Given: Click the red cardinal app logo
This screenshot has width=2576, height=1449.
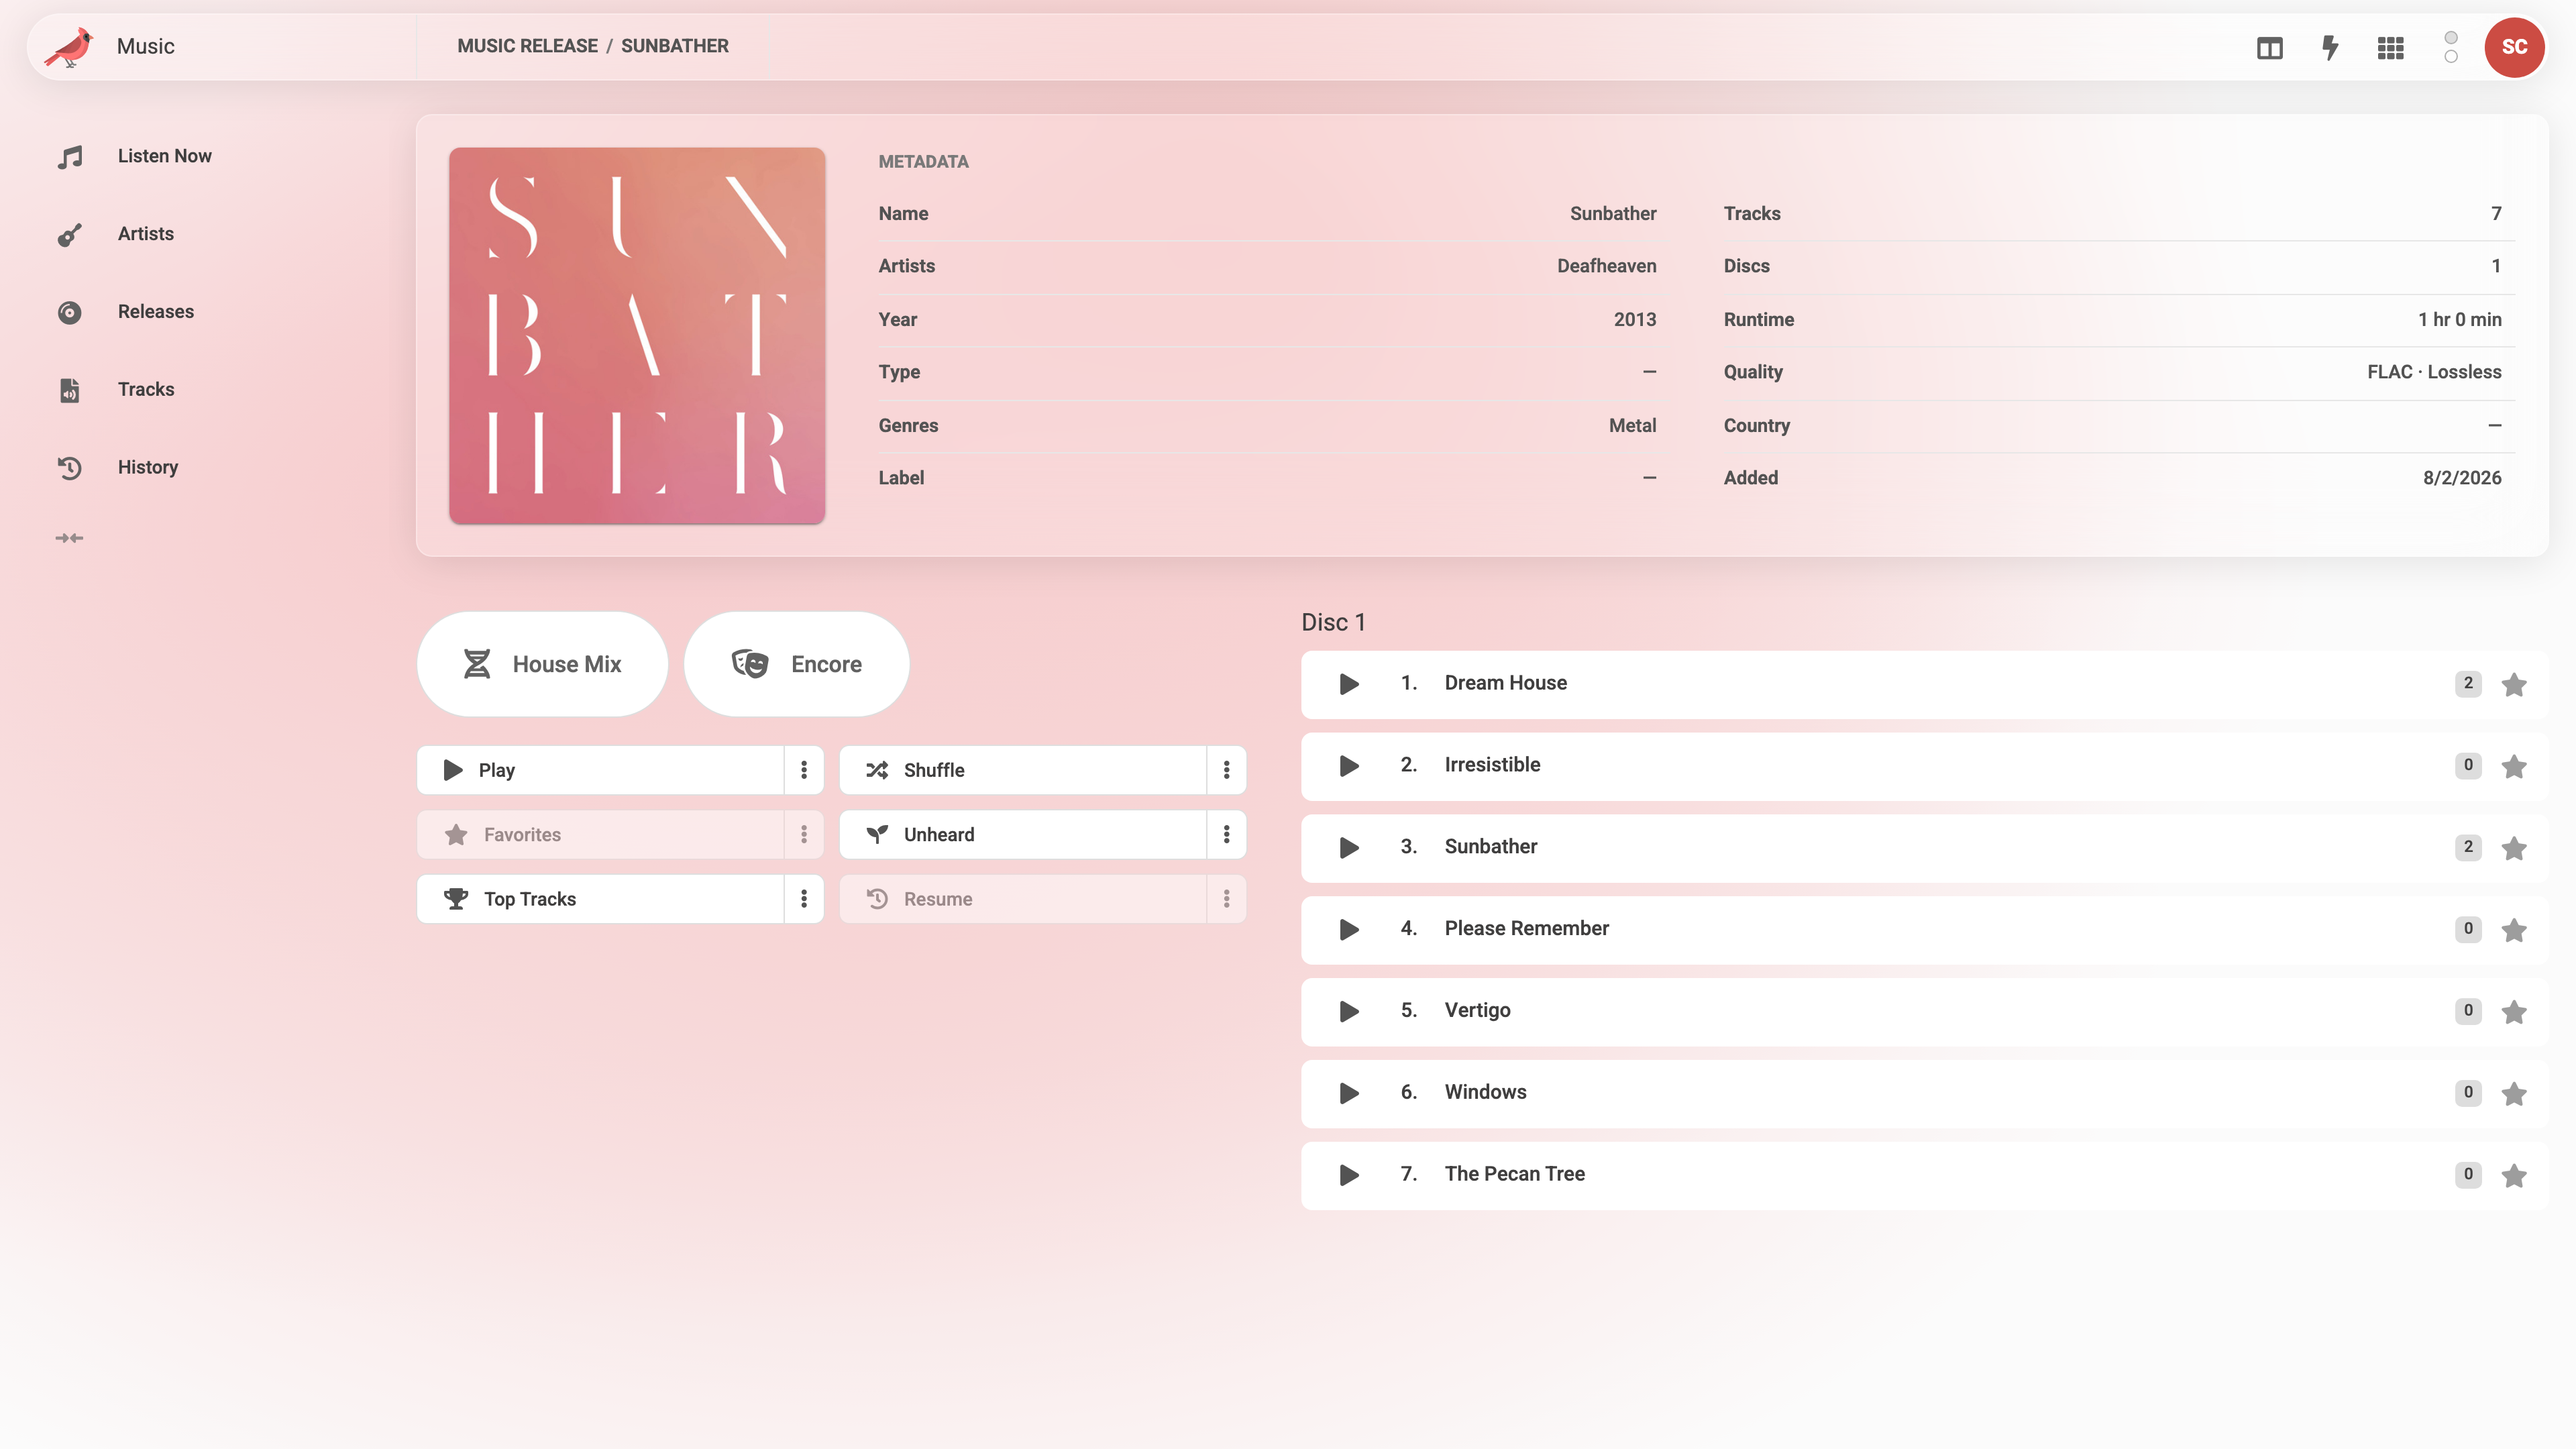Looking at the screenshot, I should point(69,47).
